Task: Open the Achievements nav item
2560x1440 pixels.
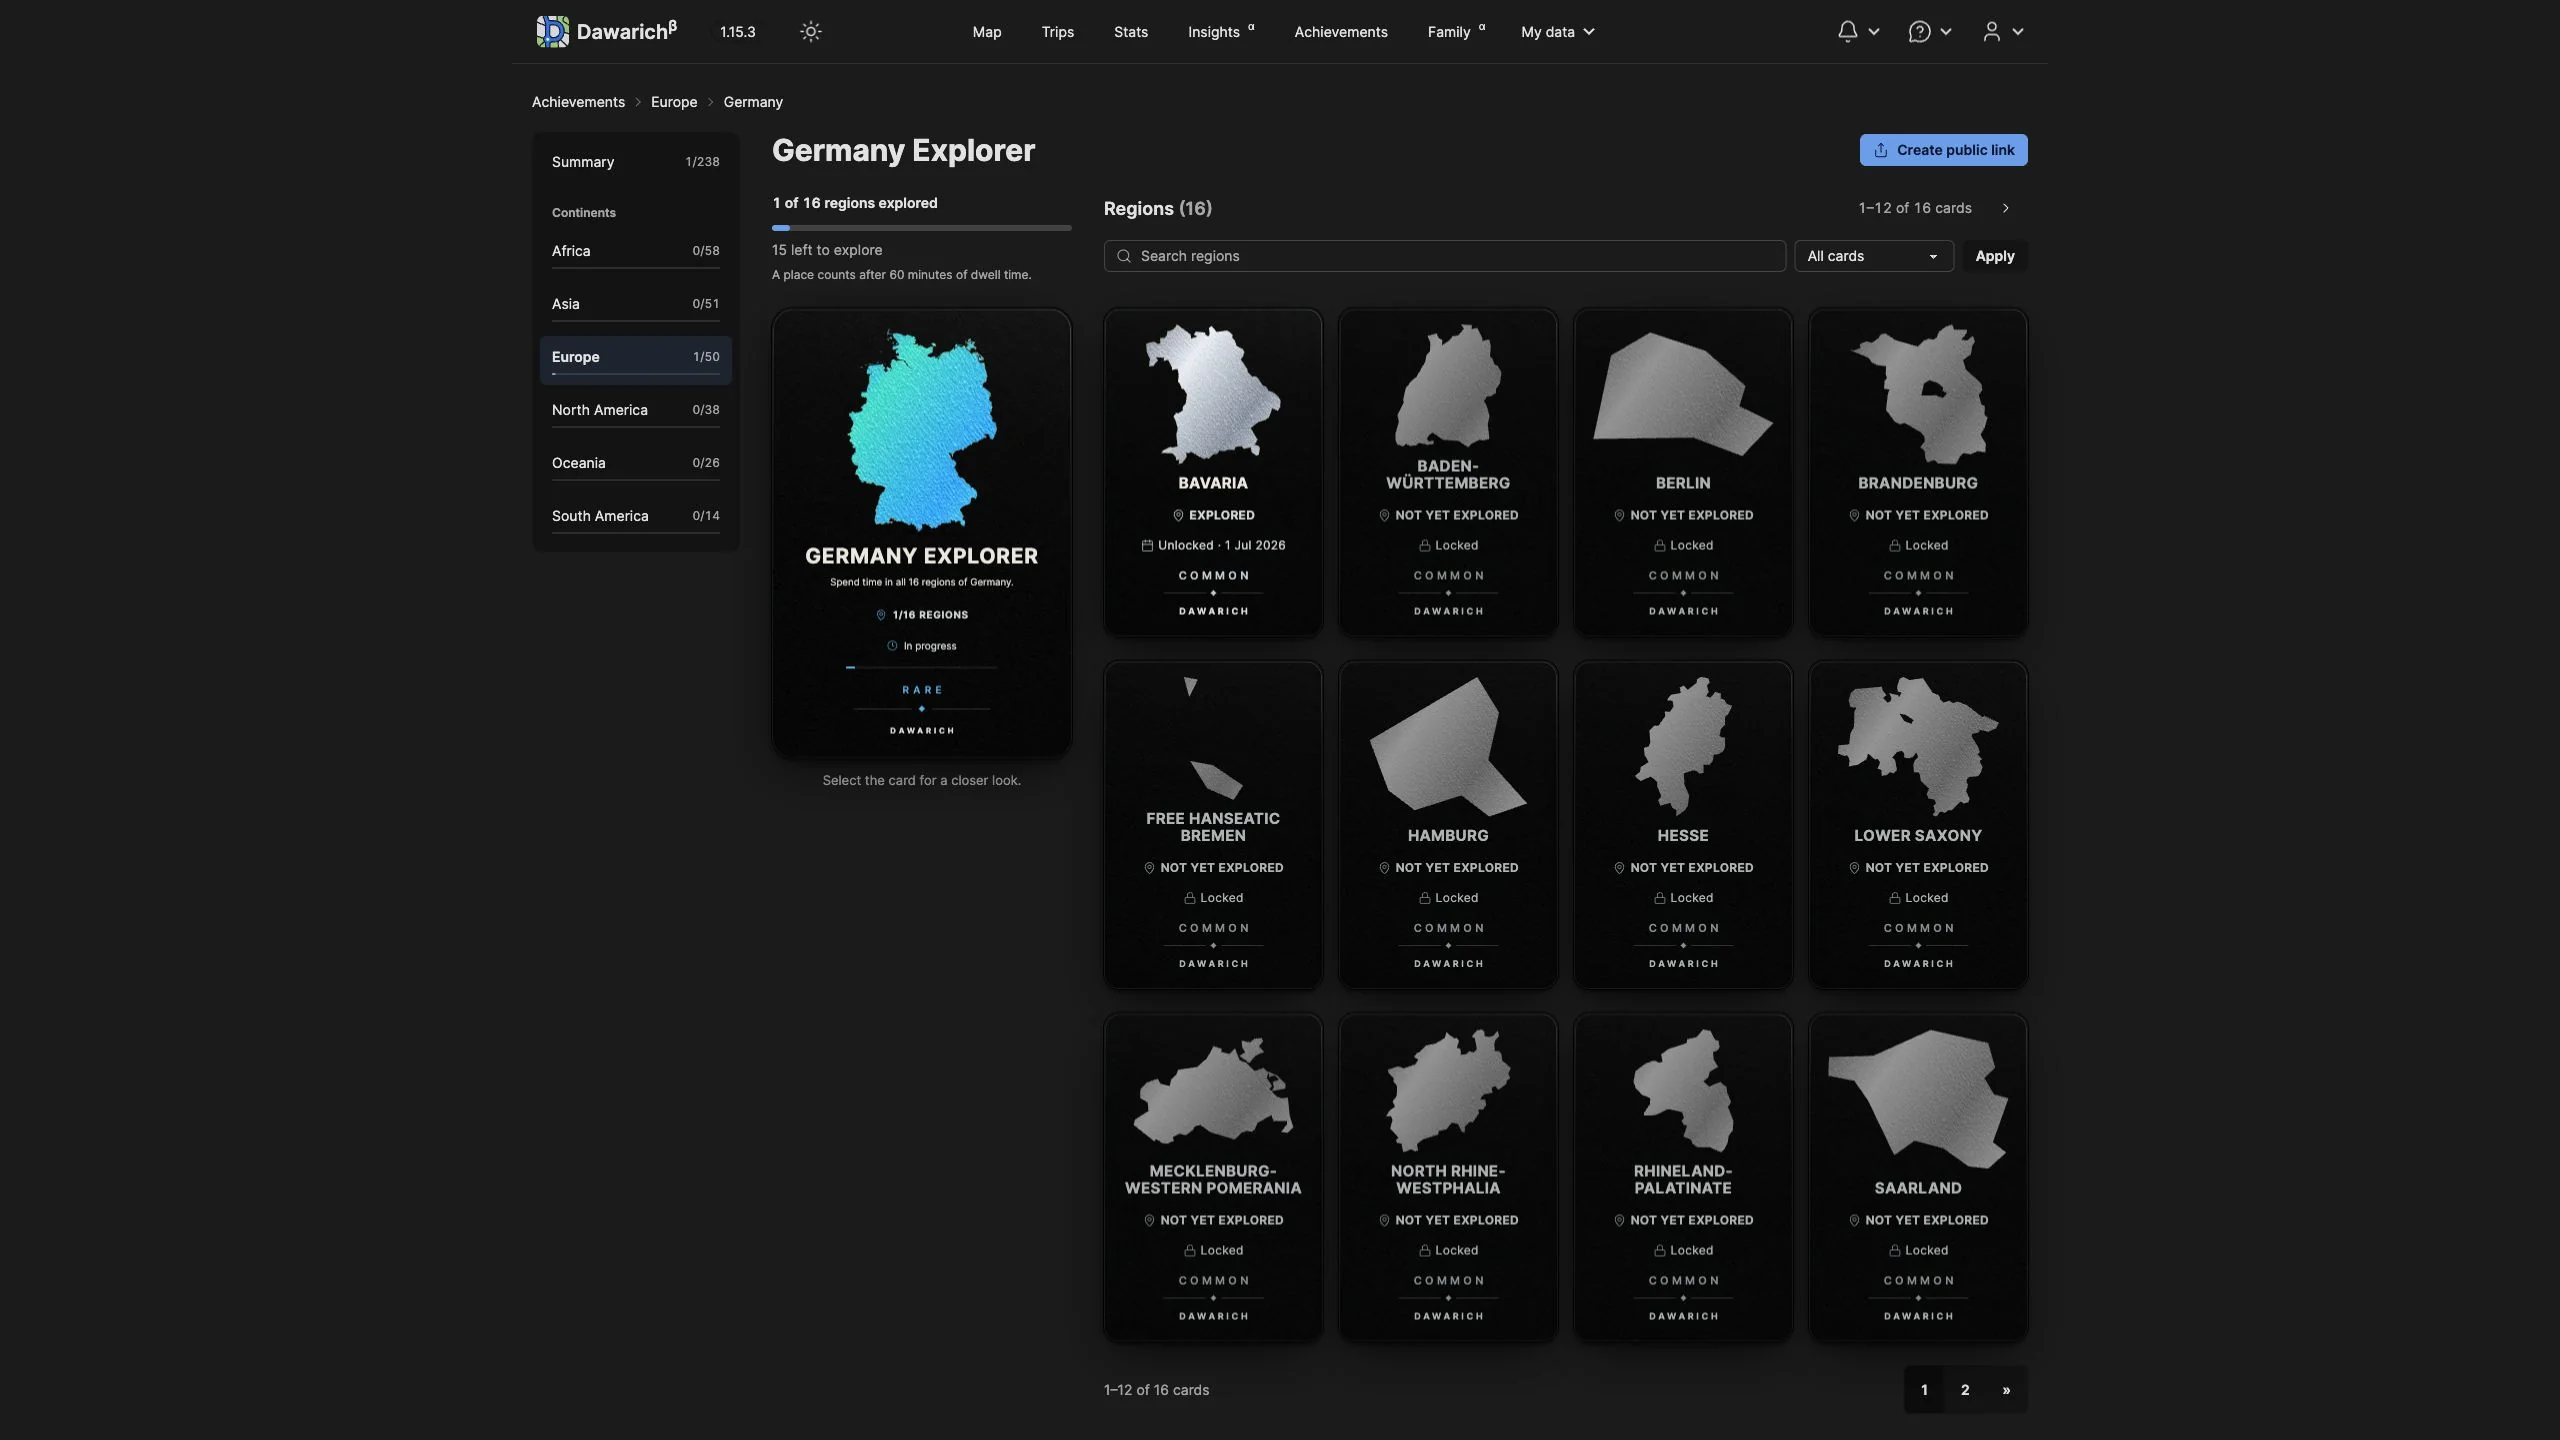Action: tap(1340, 32)
